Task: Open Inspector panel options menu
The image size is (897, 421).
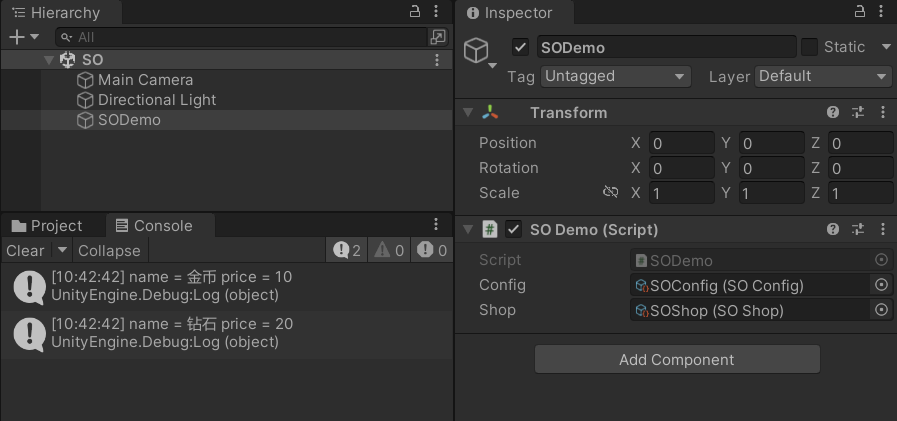Action: [x=881, y=11]
